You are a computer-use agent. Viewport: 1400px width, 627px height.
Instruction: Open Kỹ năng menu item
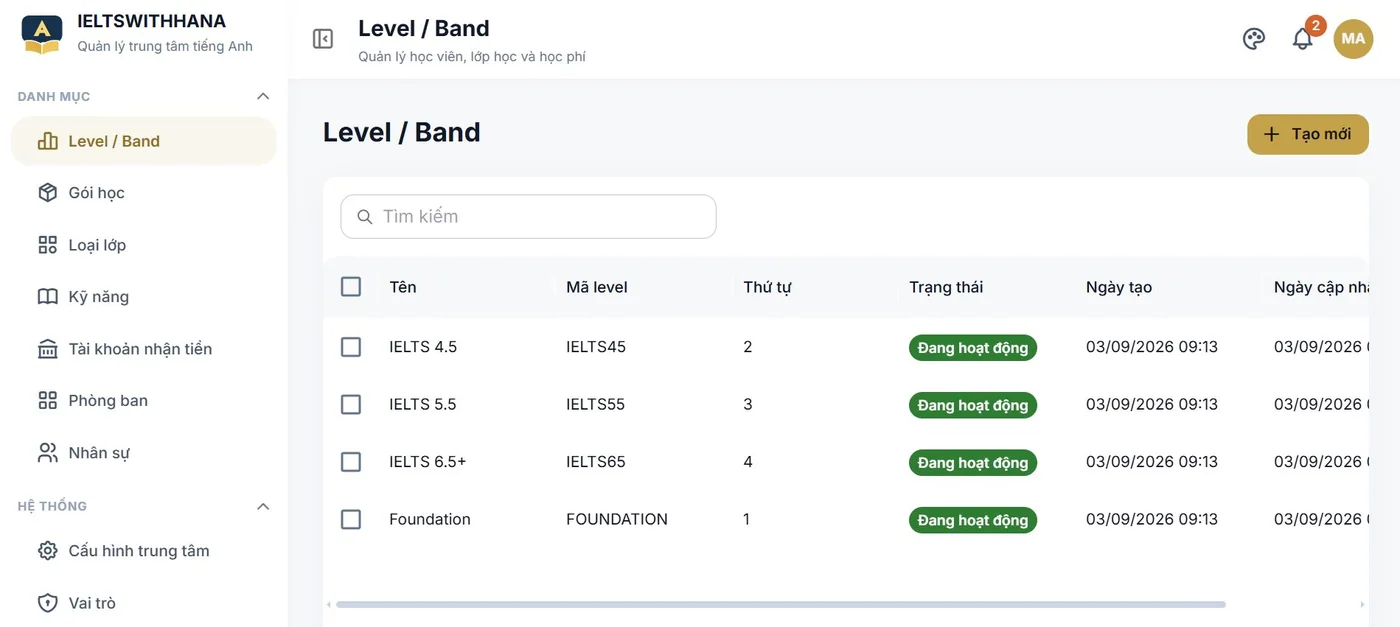point(143,297)
